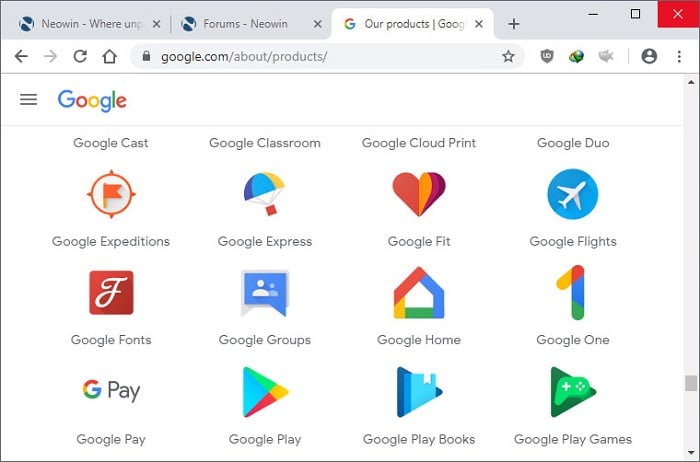
Task: Click the Google Cloud Print link
Action: pyautogui.click(x=419, y=143)
